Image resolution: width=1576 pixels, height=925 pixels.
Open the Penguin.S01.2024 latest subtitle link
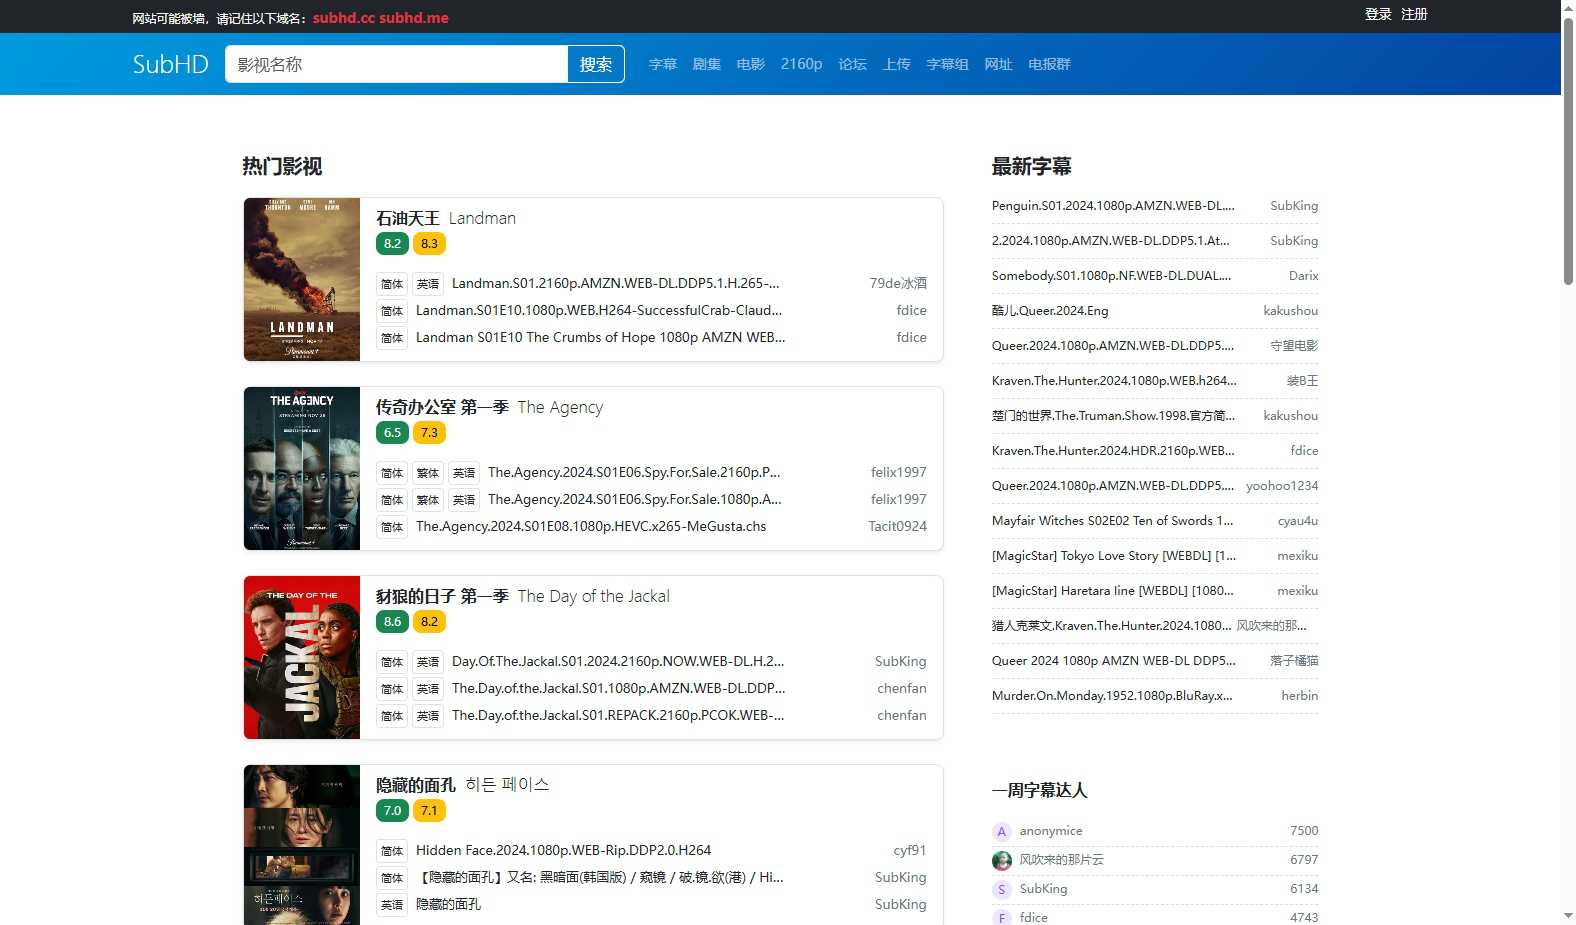pyautogui.click(x=1113, y=206)
